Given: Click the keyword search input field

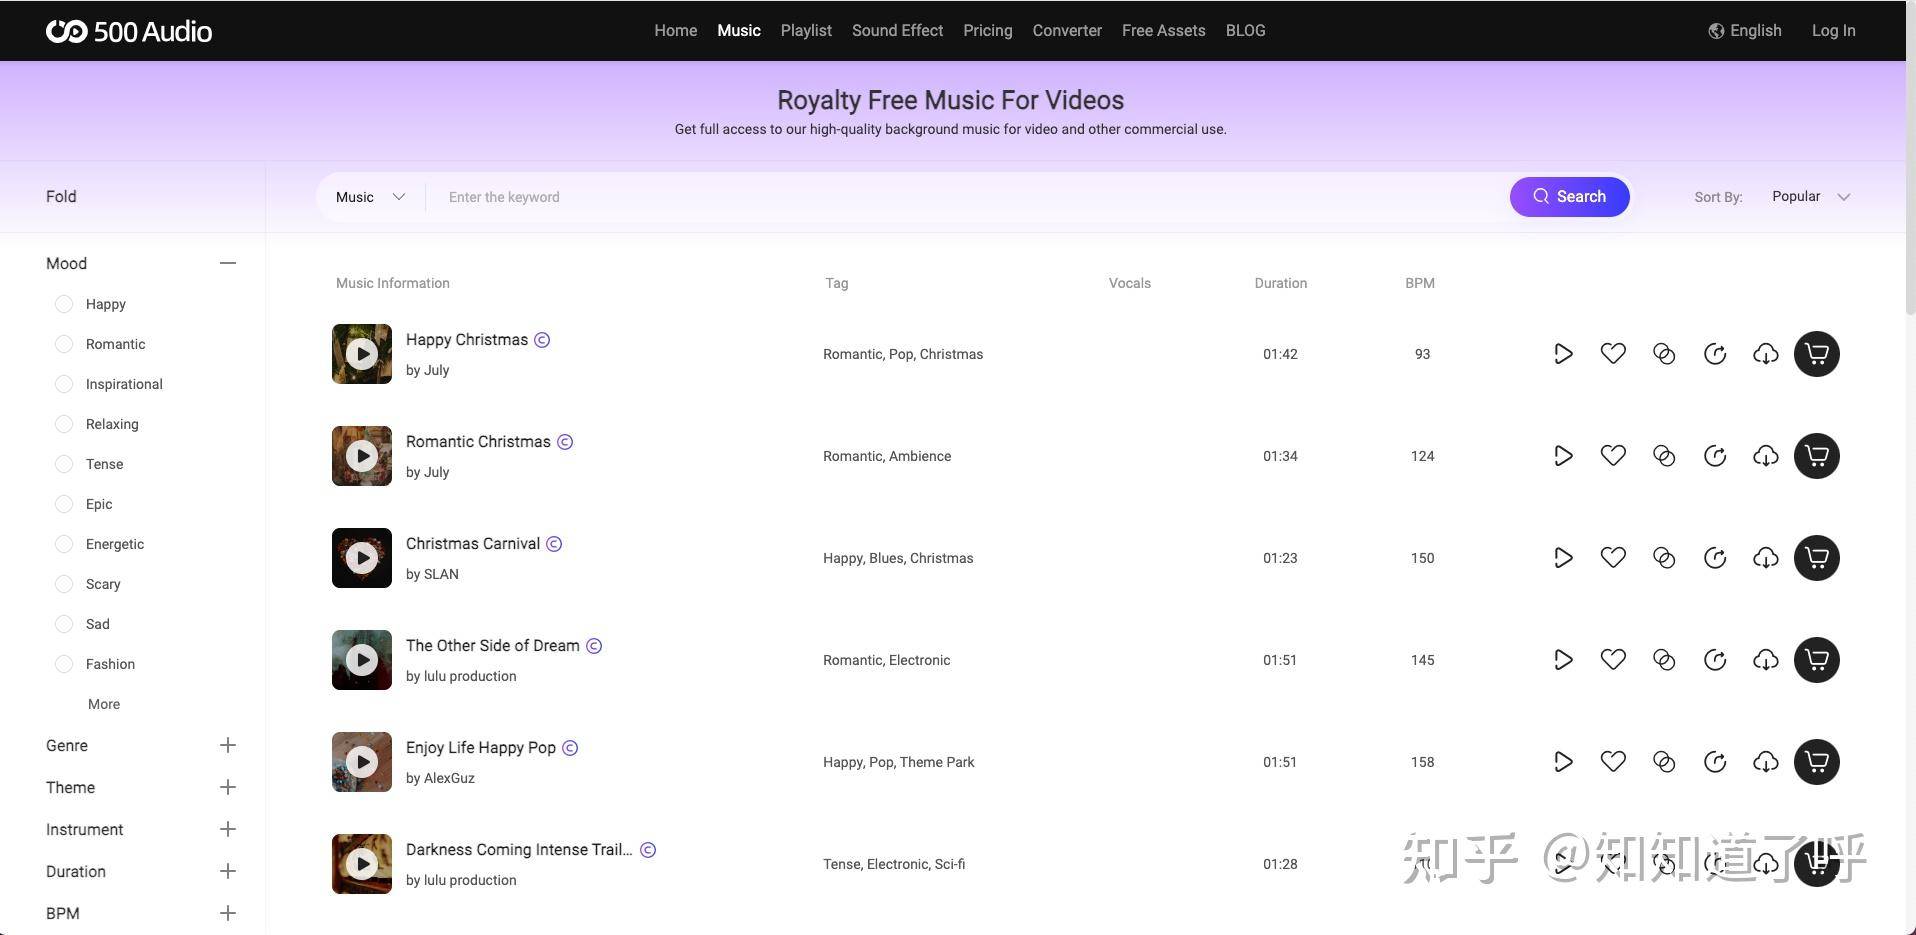Looking at the screenshot, I should coord(966,197).
